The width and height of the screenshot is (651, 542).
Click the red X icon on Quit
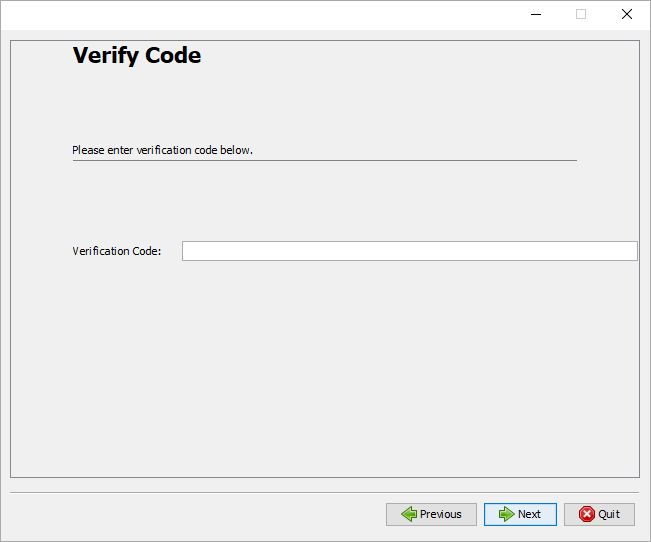586,514
